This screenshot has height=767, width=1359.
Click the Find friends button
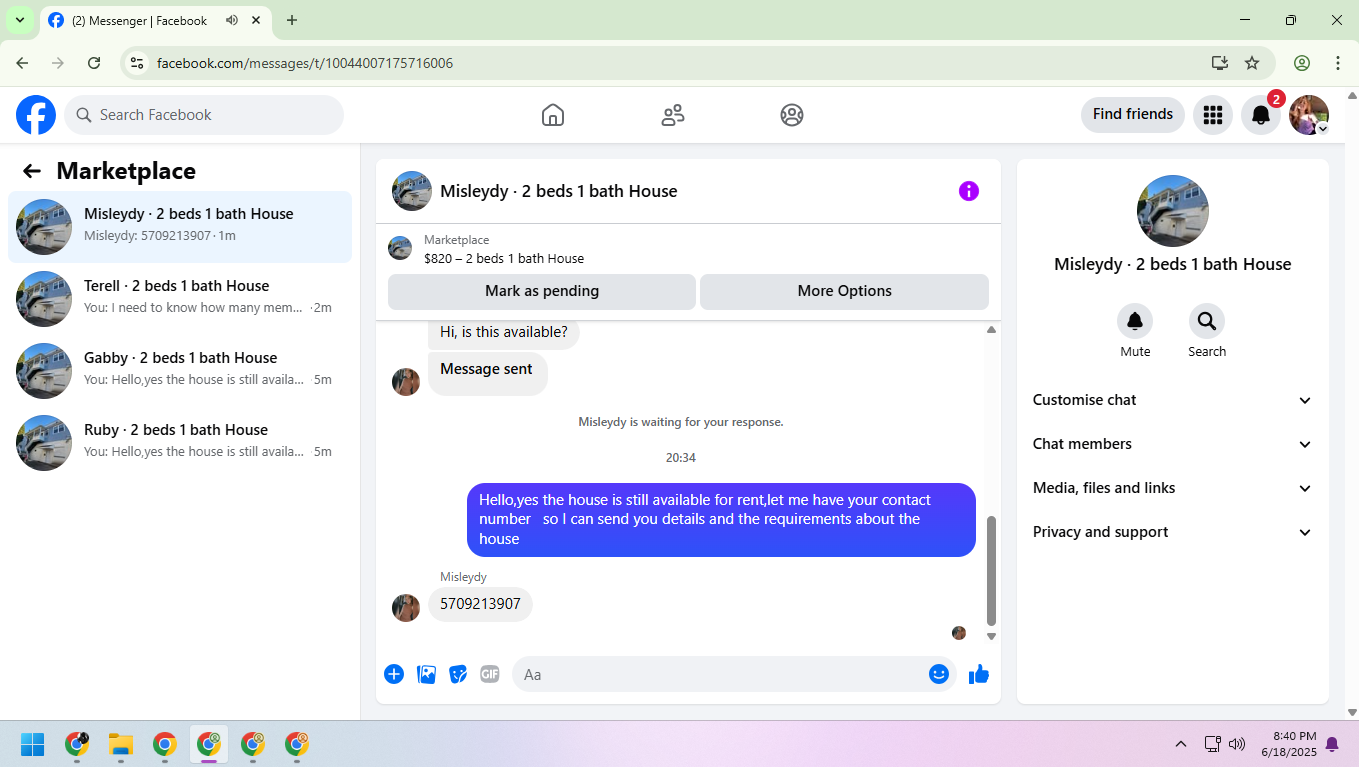tap(1133, 115)
